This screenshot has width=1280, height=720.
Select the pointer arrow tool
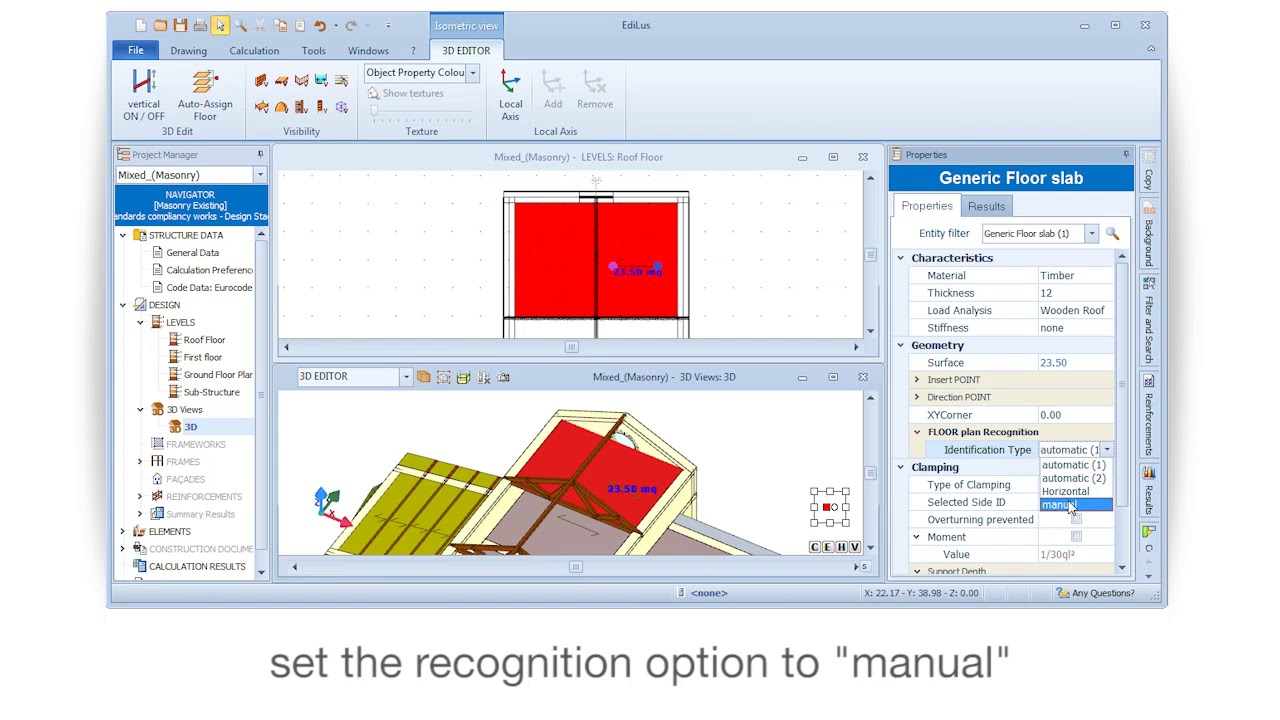[x=220, y=25]
